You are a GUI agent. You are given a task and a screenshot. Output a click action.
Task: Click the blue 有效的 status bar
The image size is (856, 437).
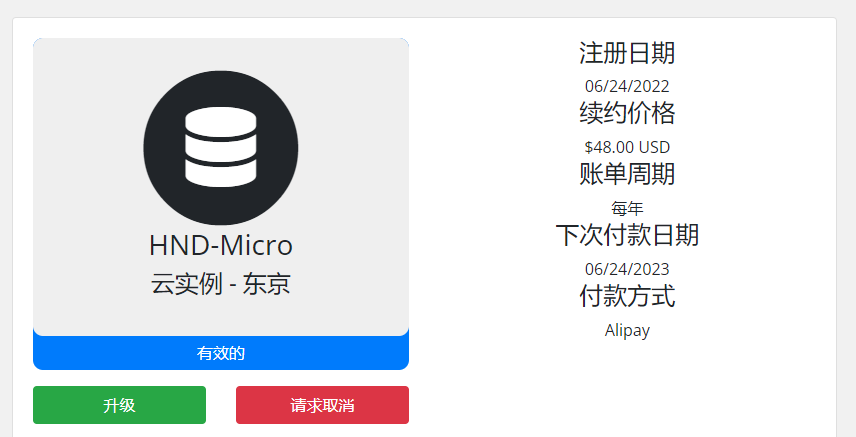(220, 353)
